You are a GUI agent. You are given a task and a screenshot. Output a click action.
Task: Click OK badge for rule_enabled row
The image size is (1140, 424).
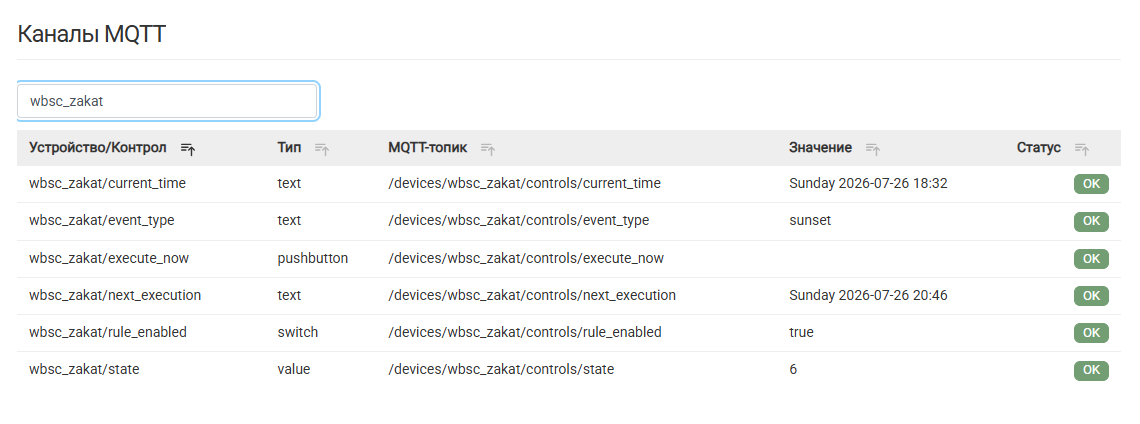coord(1091,332)
